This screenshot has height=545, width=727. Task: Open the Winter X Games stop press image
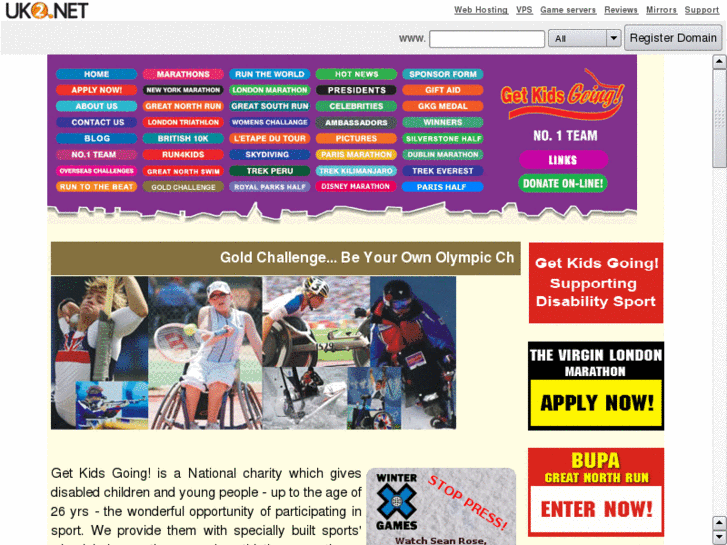pos(441,507)
